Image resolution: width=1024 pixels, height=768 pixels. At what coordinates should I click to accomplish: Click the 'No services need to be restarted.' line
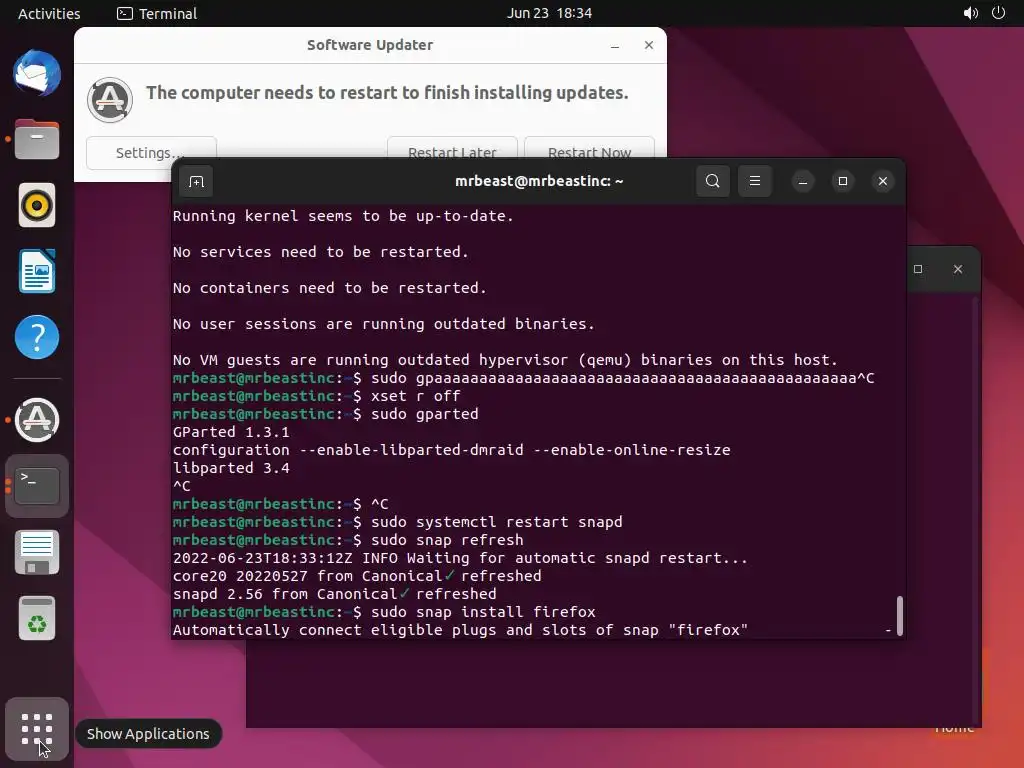click(x=321, y=251)
